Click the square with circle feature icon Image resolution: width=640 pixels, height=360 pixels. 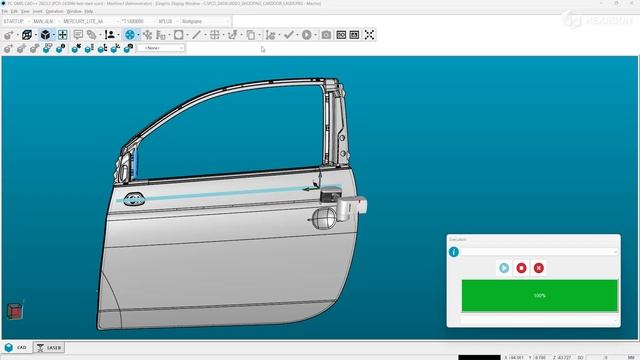pos(178,35)
